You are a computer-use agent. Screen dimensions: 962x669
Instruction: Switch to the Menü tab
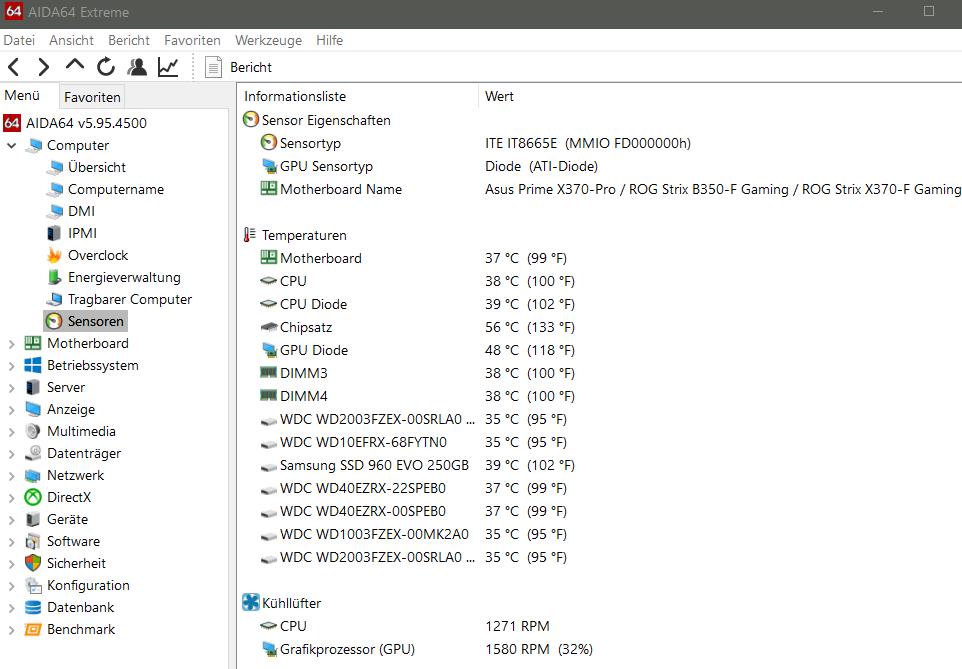(22, 96)
